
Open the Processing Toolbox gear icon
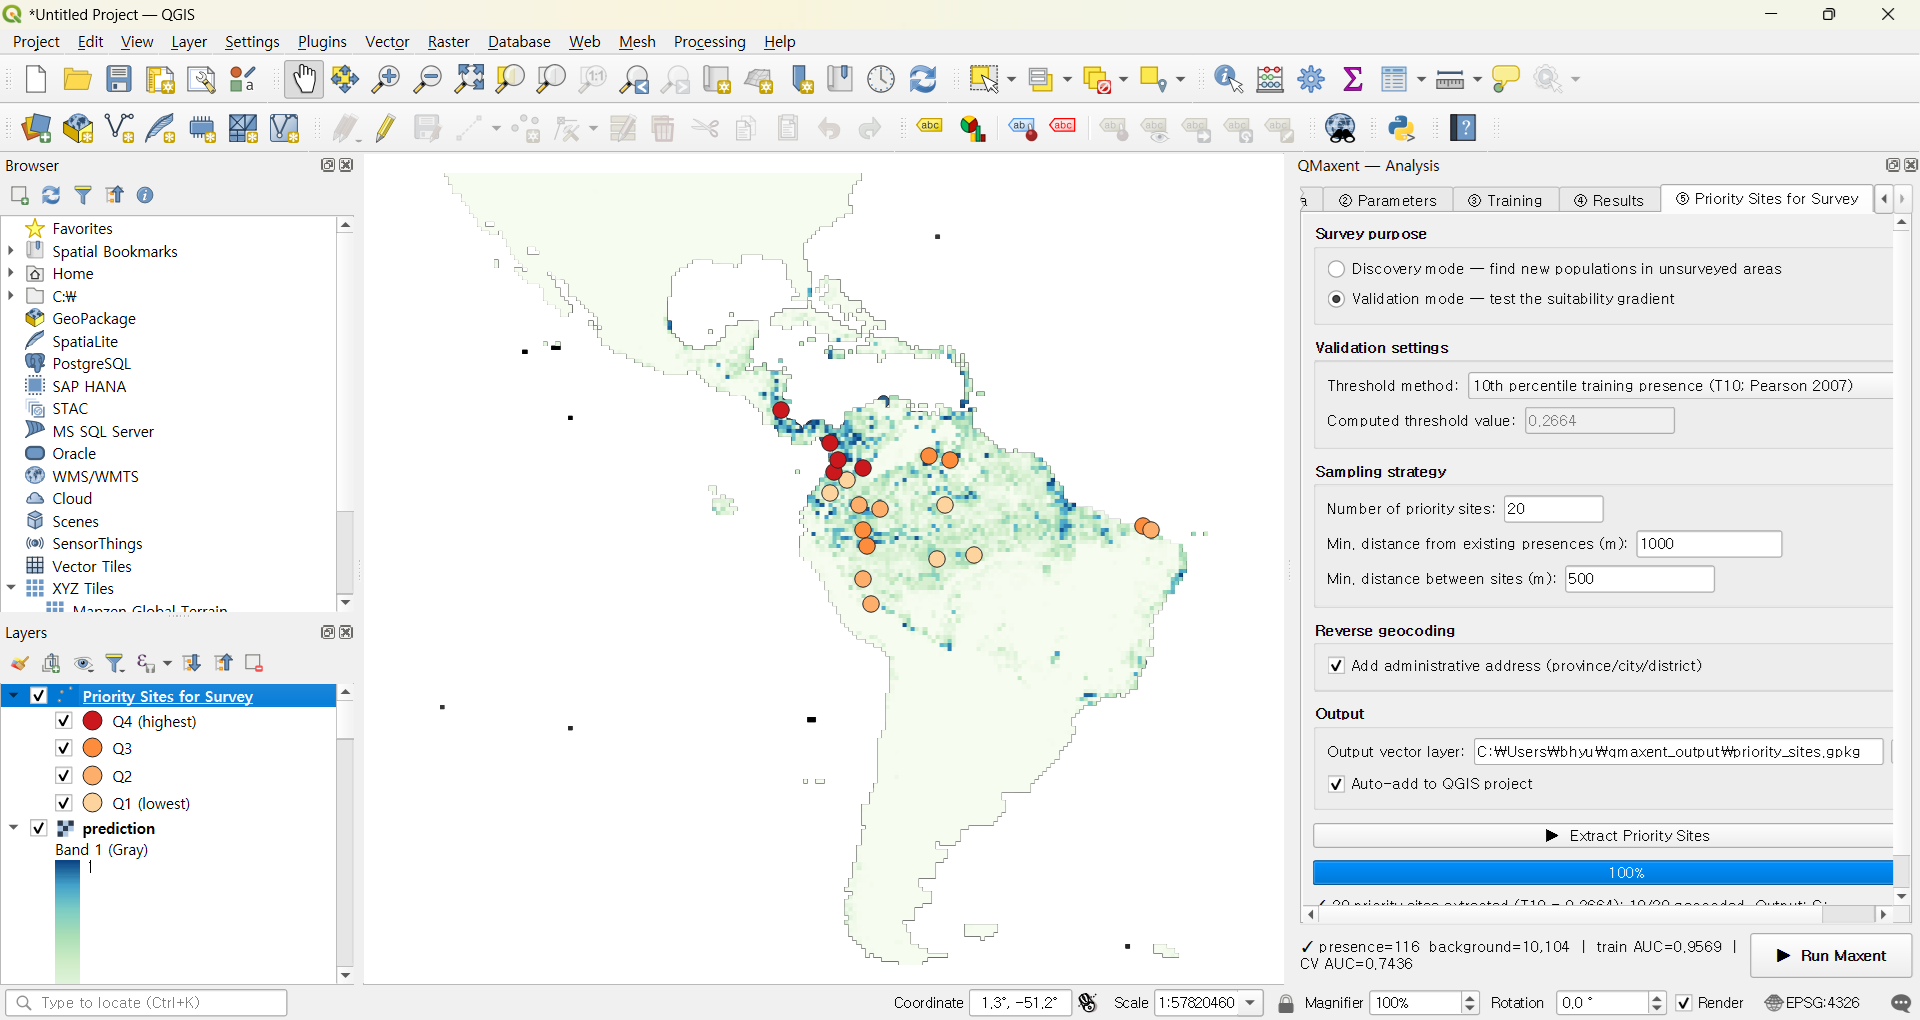[x=1312, y=79]
